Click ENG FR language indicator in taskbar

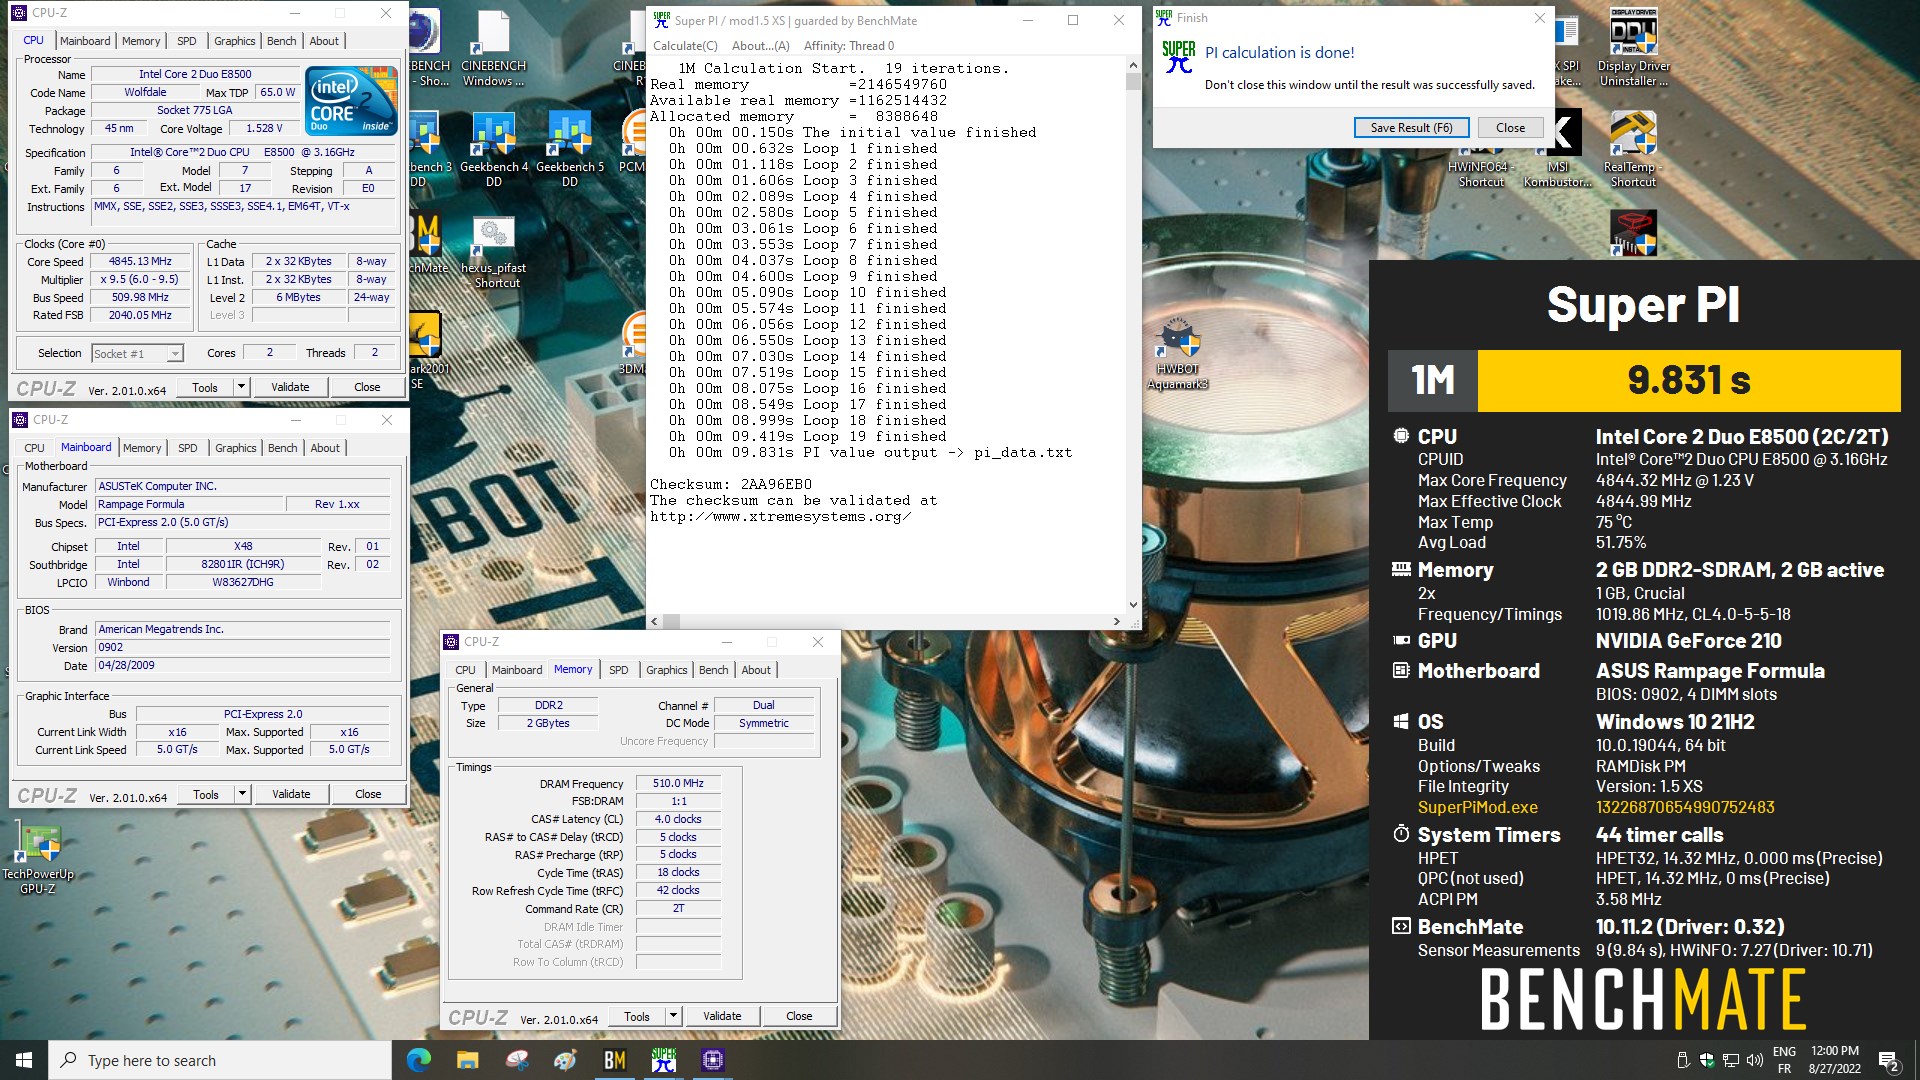1784,1060
